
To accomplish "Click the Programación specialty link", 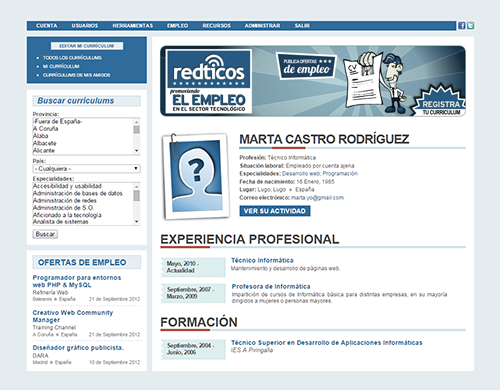I will (340, 174).
